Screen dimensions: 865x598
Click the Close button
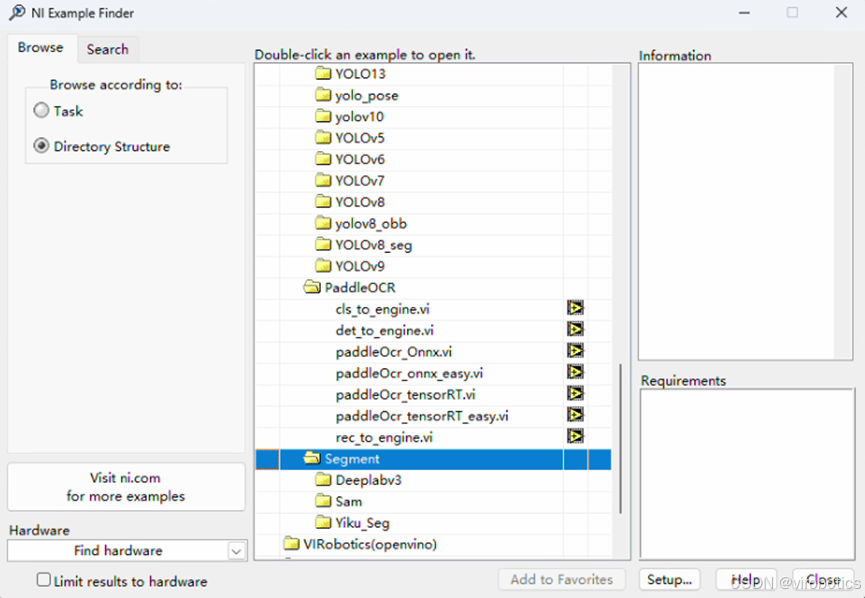click(x=823, y=579)
